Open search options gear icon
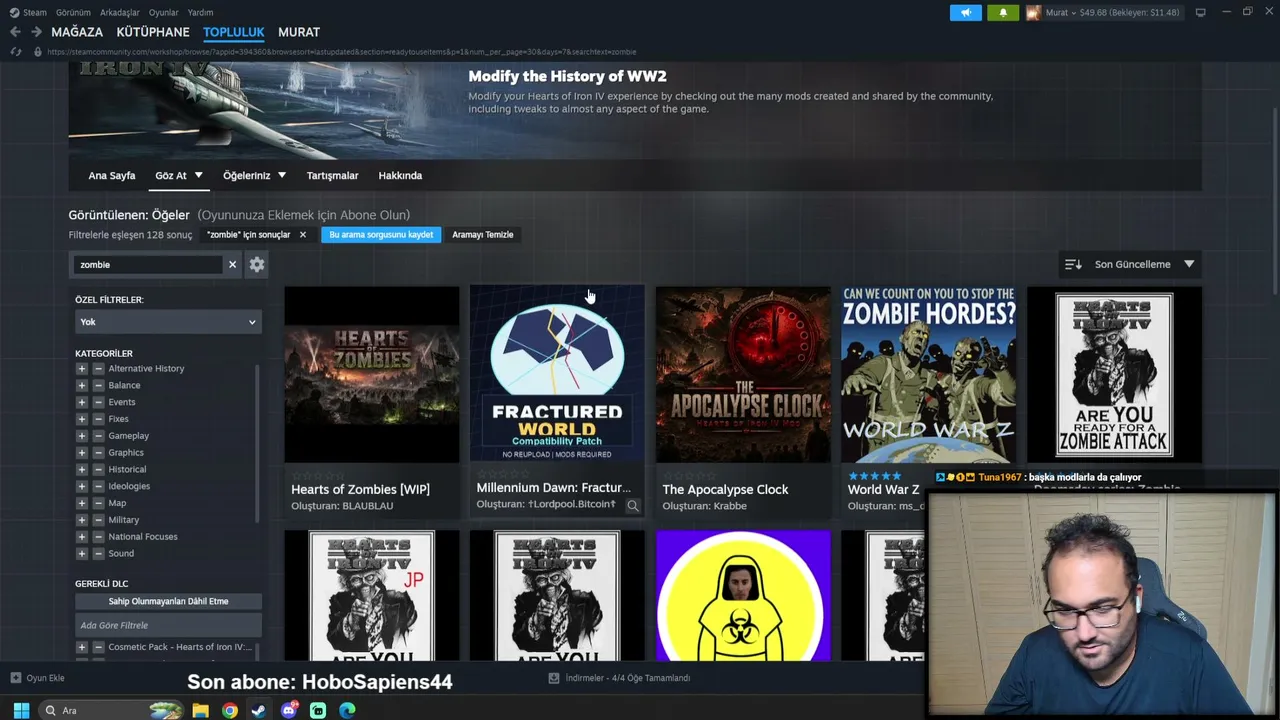This screenshot has width=1280, height=720. [257, 264]
